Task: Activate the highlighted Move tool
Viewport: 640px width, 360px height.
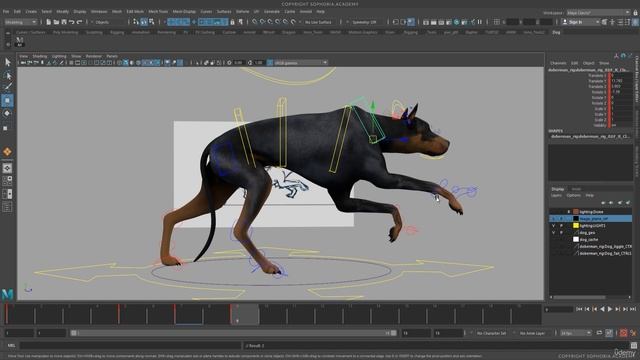Action: coord(7,100)
